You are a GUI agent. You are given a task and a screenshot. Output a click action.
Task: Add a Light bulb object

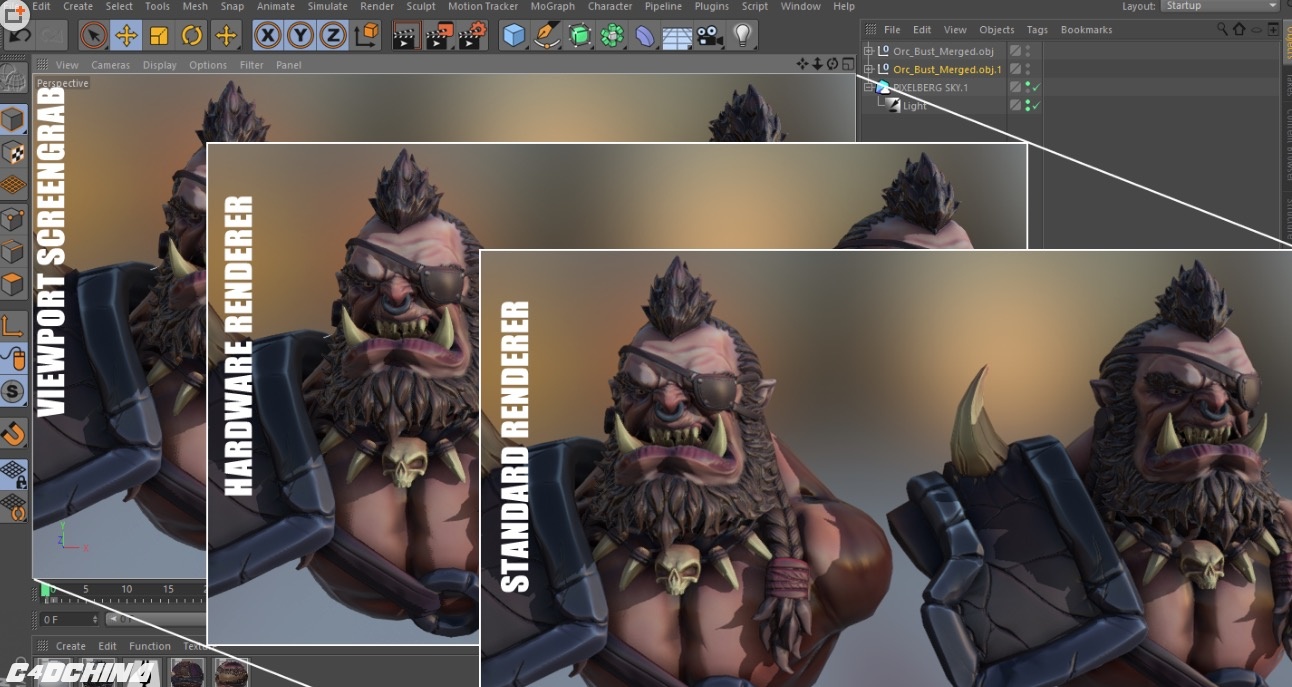tap(741, 36)
